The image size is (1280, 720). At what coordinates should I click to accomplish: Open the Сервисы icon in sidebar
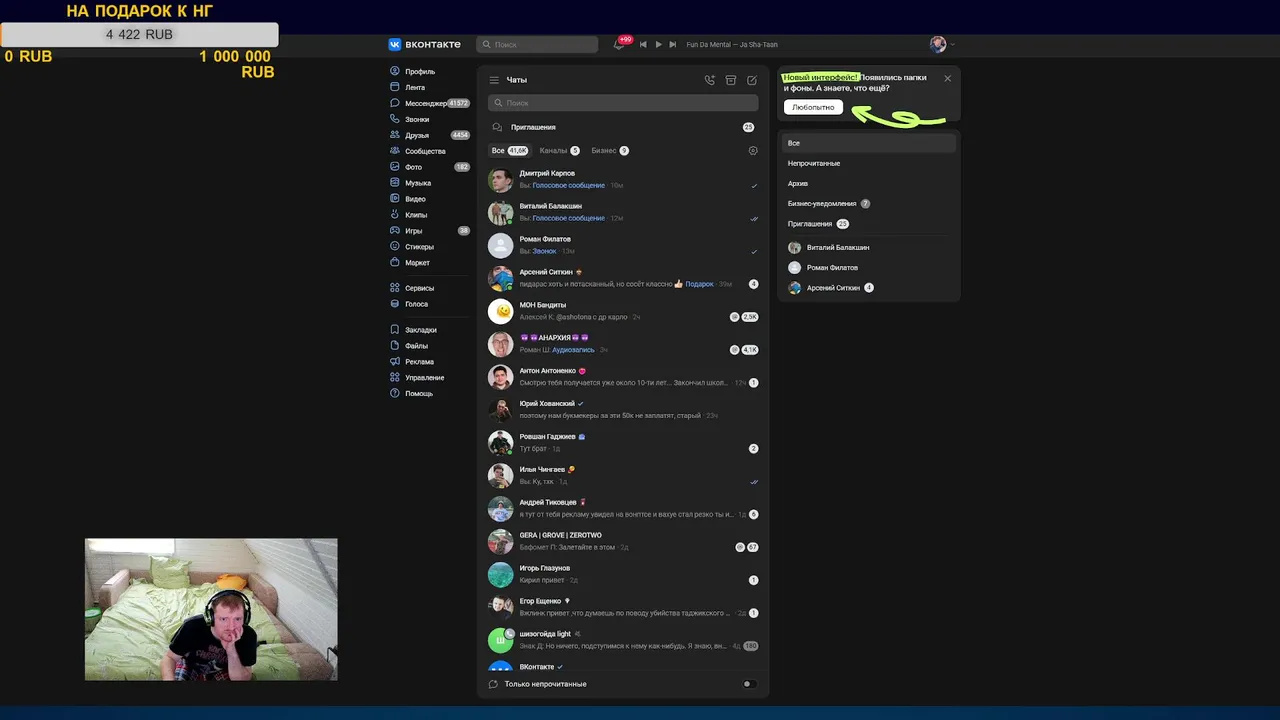coord(395,288)
